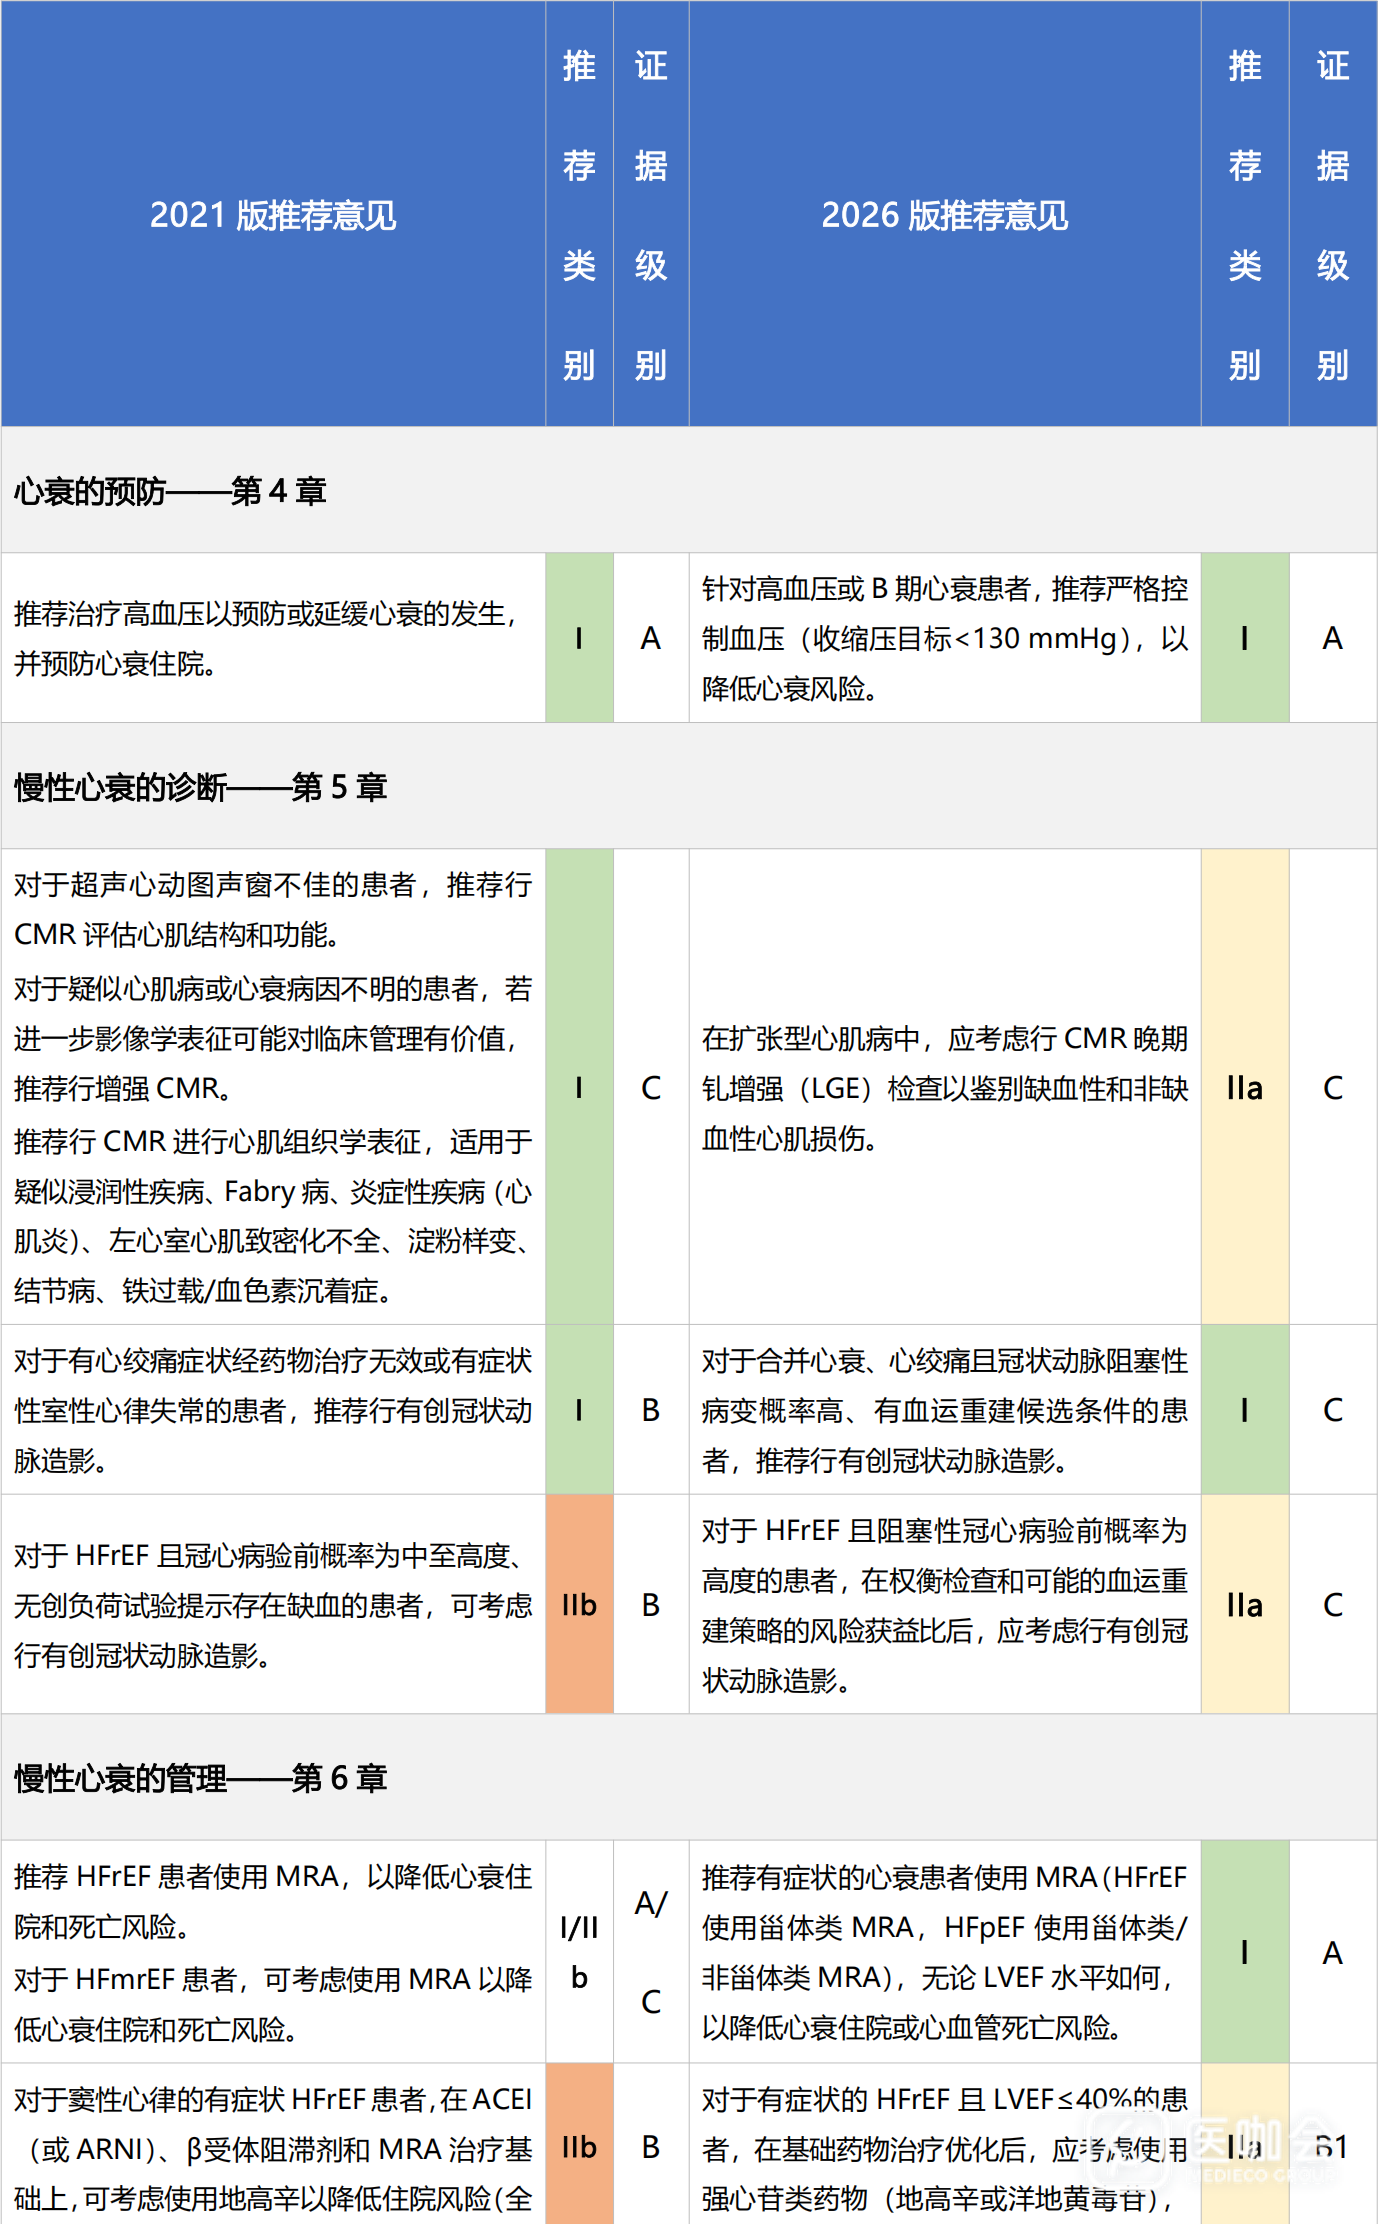Click the I/IIb class cell for 2021 MRA
The width and height of the screenshot is (1380, 2224).
pyautogui.click(x=579, y=1952)
